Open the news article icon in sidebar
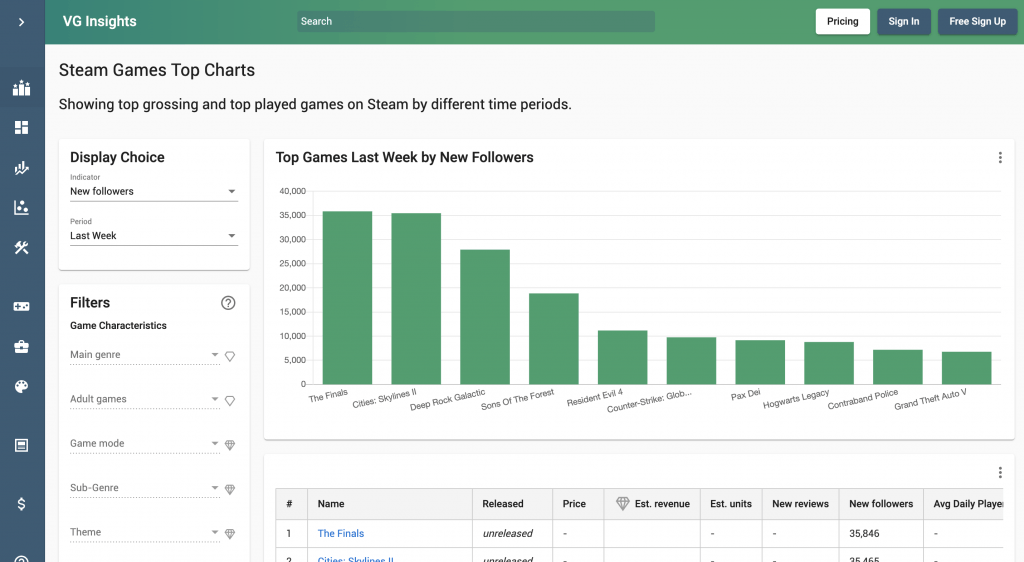The height and width of the screenshot is (562, 1024). click(x=22, y=445)
